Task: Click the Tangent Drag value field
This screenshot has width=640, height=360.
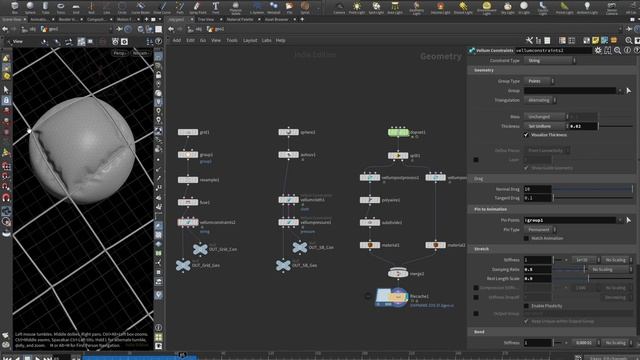Action: 538,198
